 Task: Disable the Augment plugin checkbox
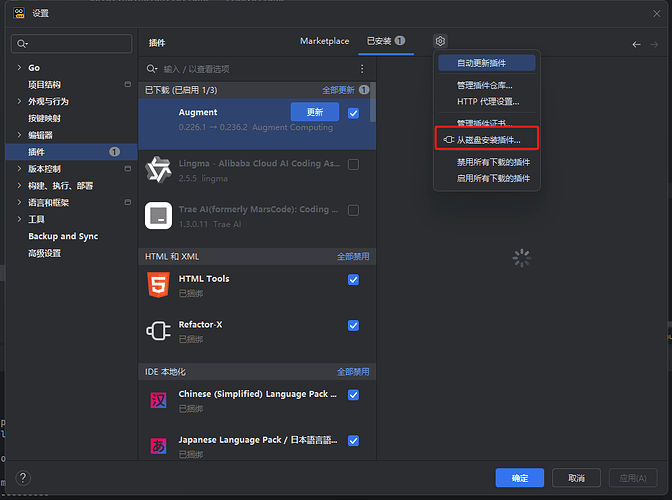click(354, 113)
